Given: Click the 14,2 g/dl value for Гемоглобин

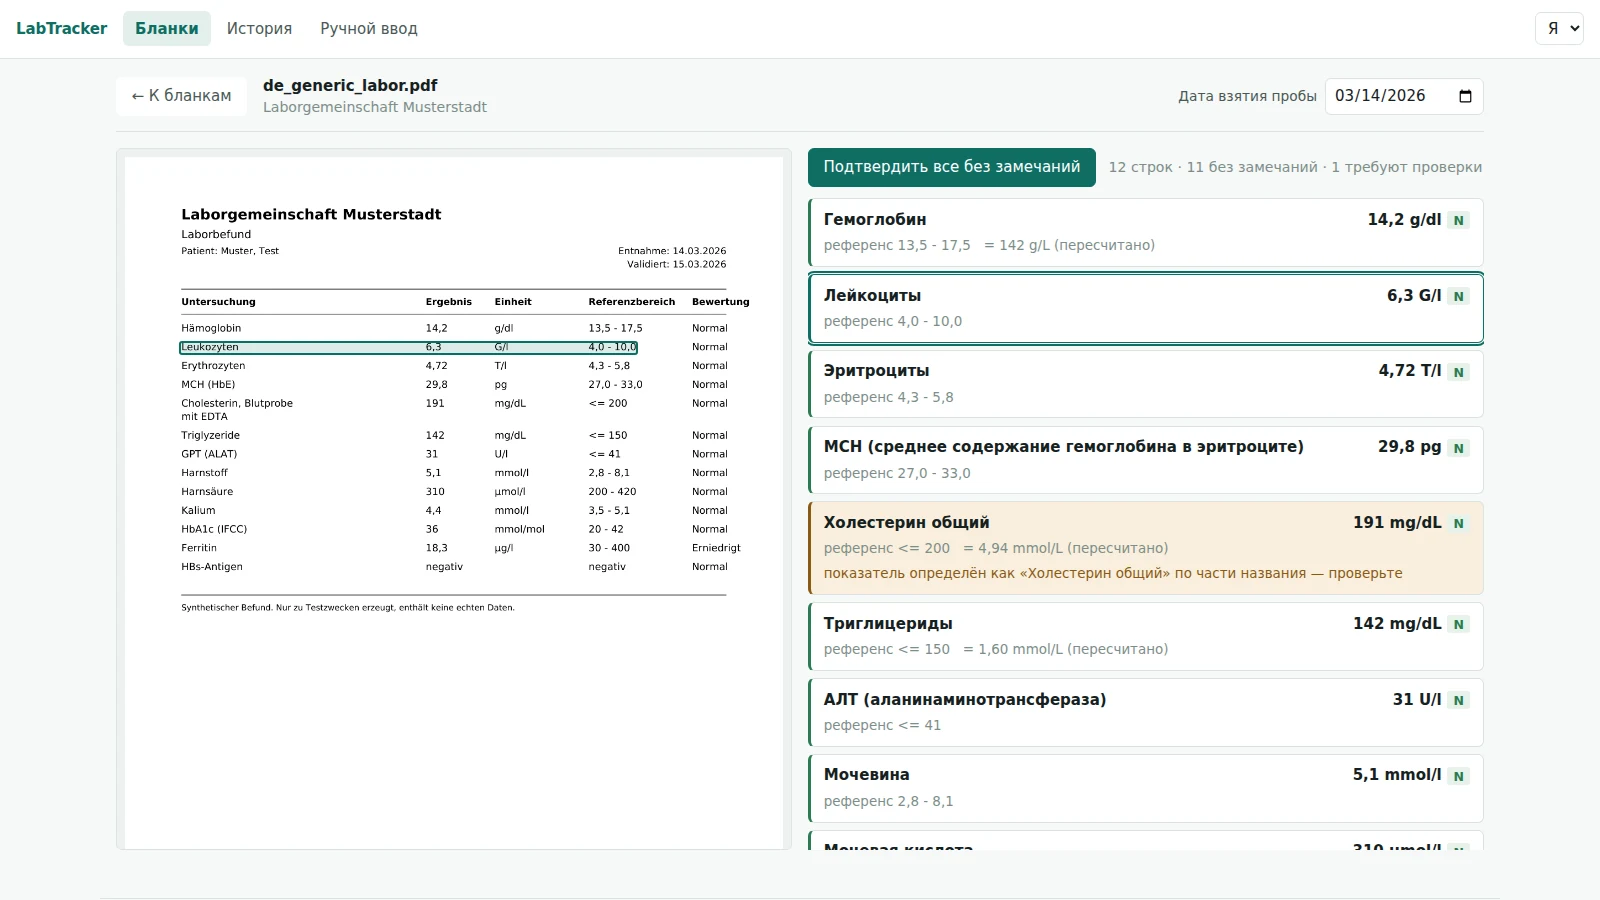Looking at the screenshot, I should [x=1404, y=220].
